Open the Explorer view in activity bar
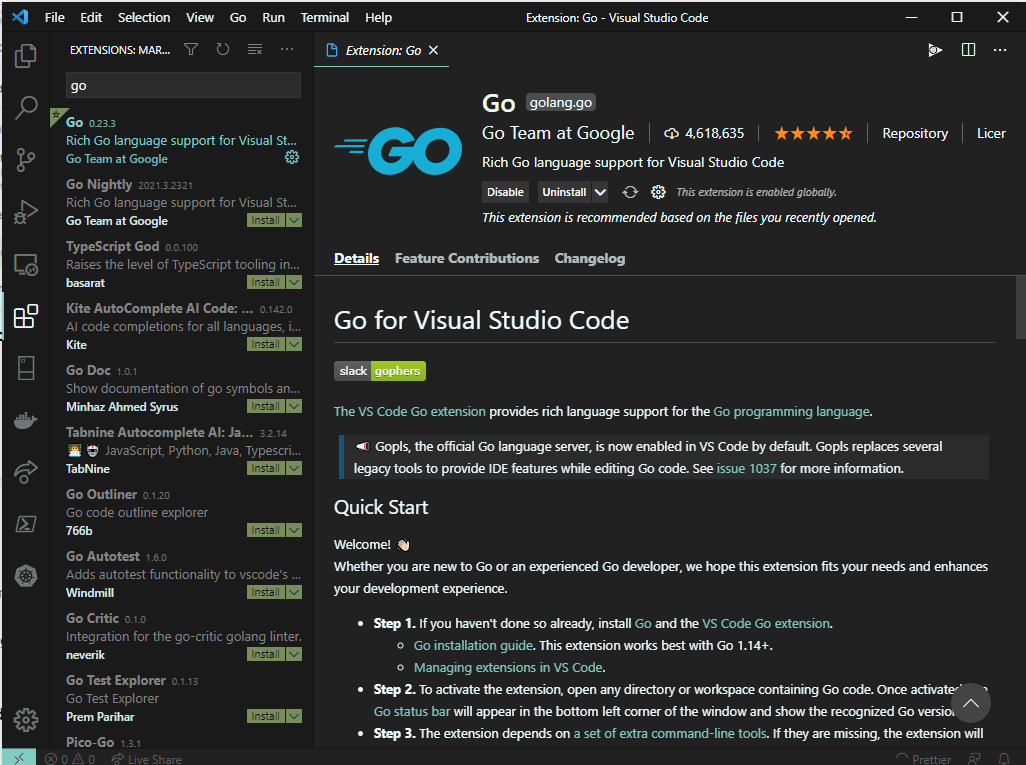Image resolution: width=1026 pixels, height=765 pixels. tap(26, 56)
